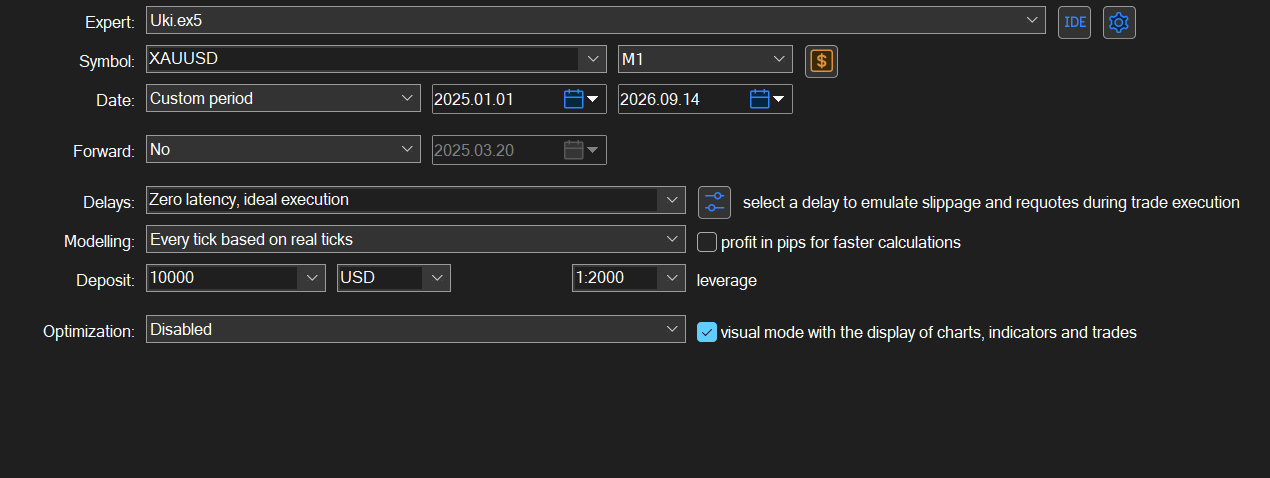Click the symbol specification dollar icon
The width and height of the screenshot is (1270, 478).
point(822,61)
